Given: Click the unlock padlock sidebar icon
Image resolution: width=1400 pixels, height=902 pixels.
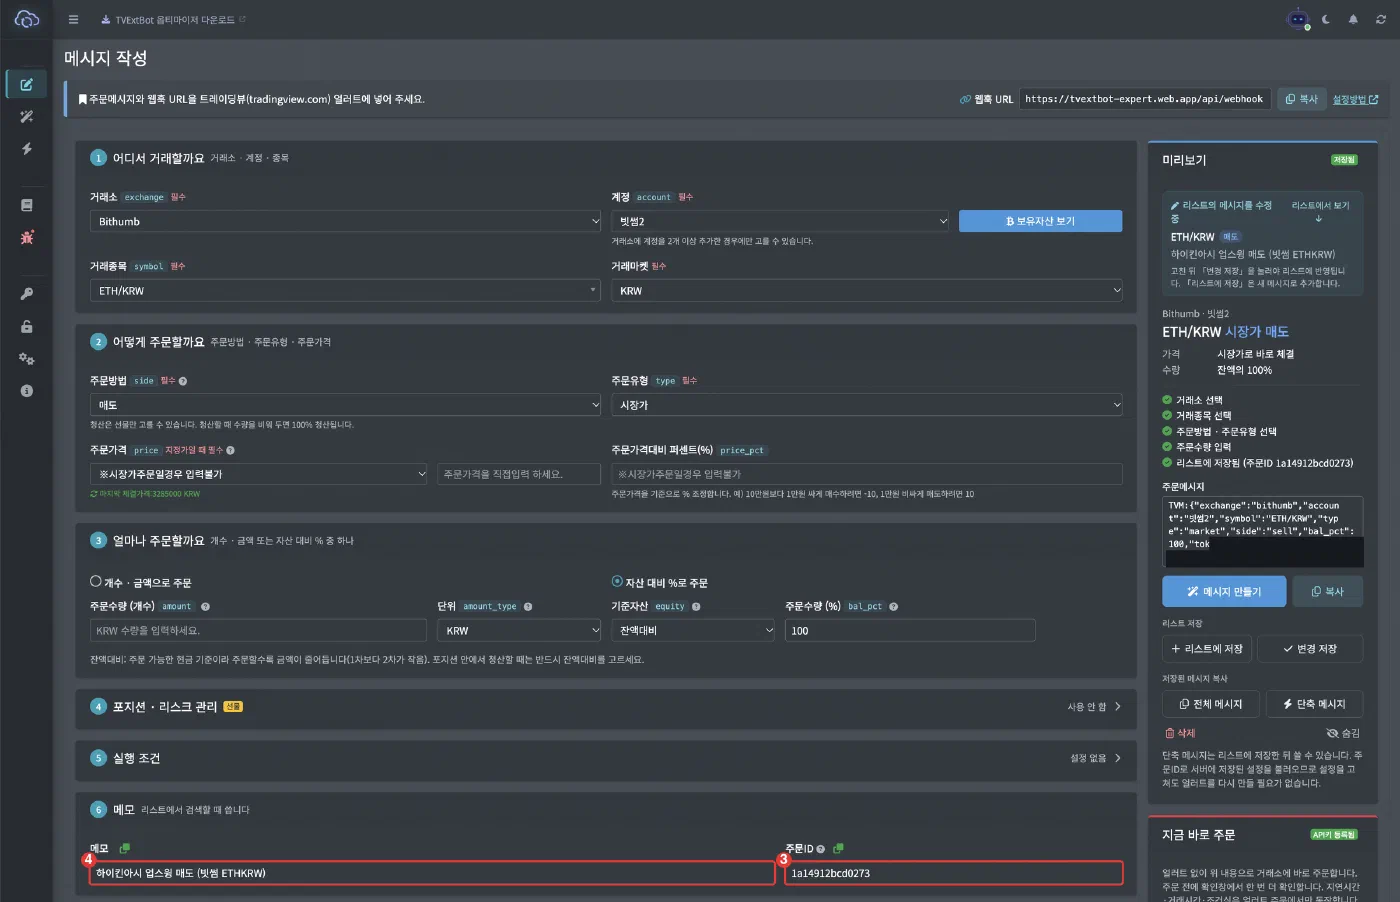Looking at the screenshot, I should 27,326.
